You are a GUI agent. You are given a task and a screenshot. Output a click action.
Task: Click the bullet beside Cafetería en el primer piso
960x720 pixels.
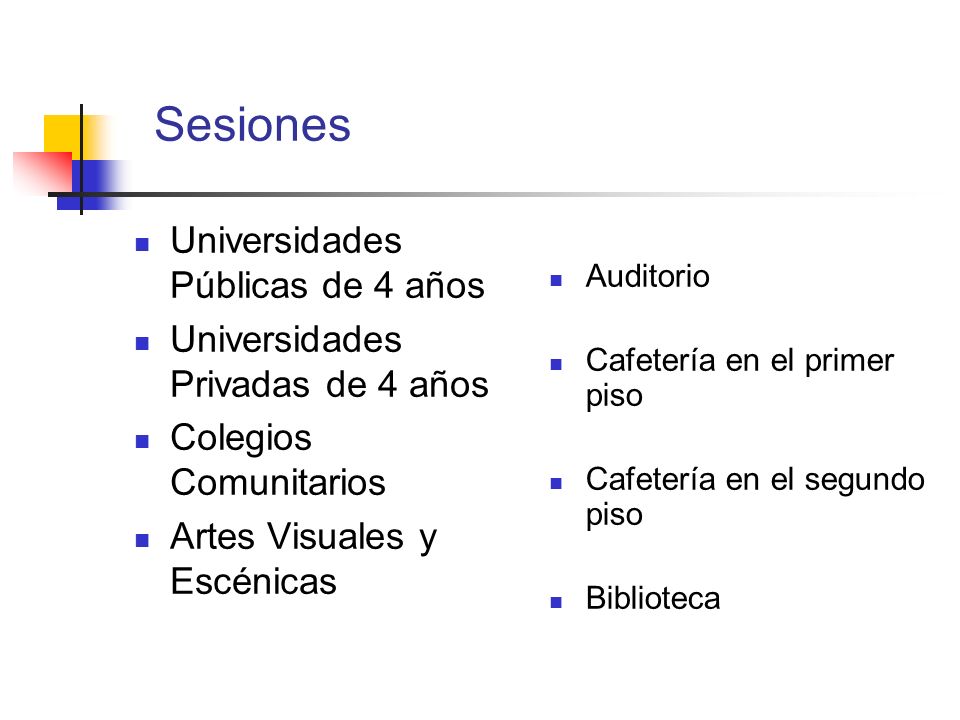click(x=556, y=365)
